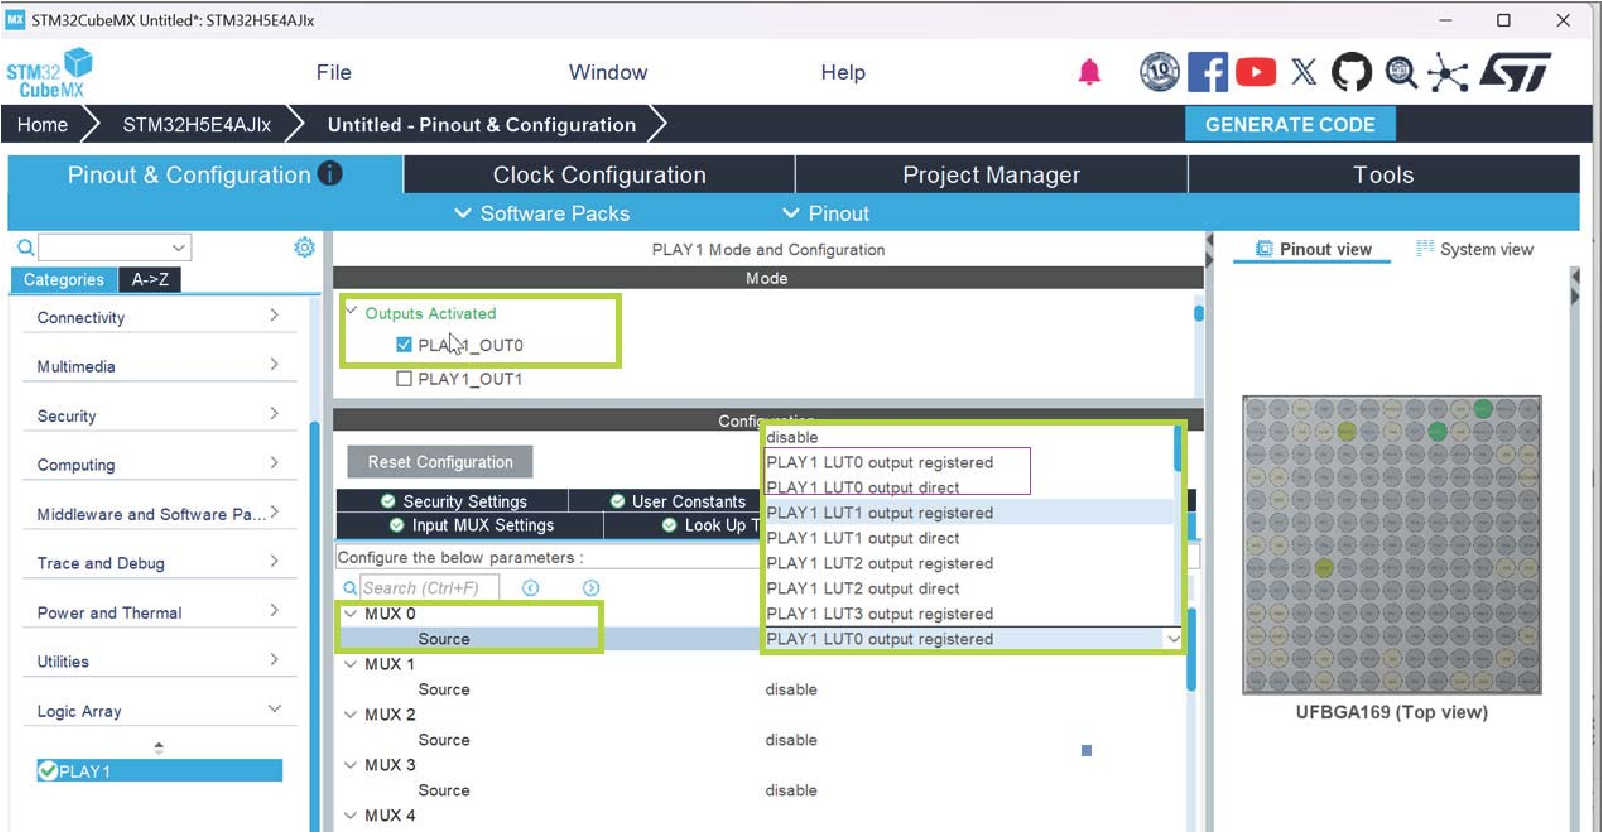Choose 'disable' in the Source dropdown list
Viewport: 1602px width, 832px height.
tap(969, 437)
